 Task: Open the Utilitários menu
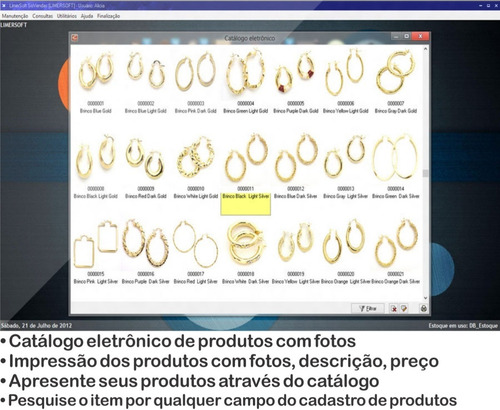pyautogui.click(x=67, y=16)
